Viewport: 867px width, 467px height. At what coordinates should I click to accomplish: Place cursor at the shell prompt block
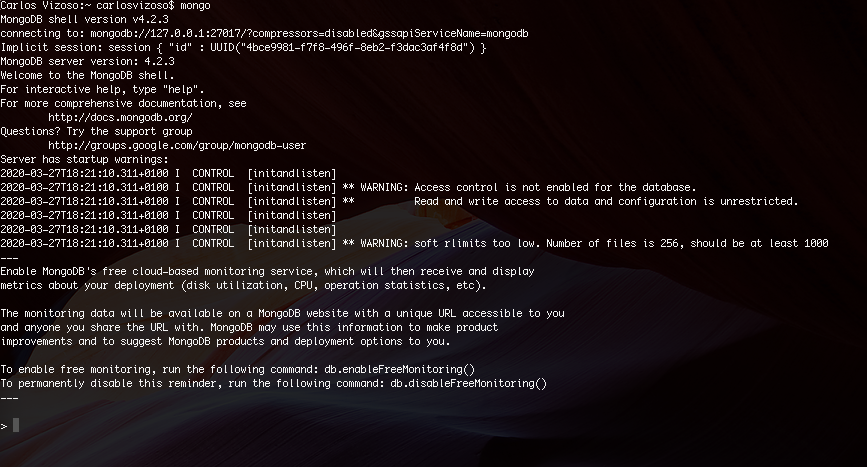click(16, 426)
